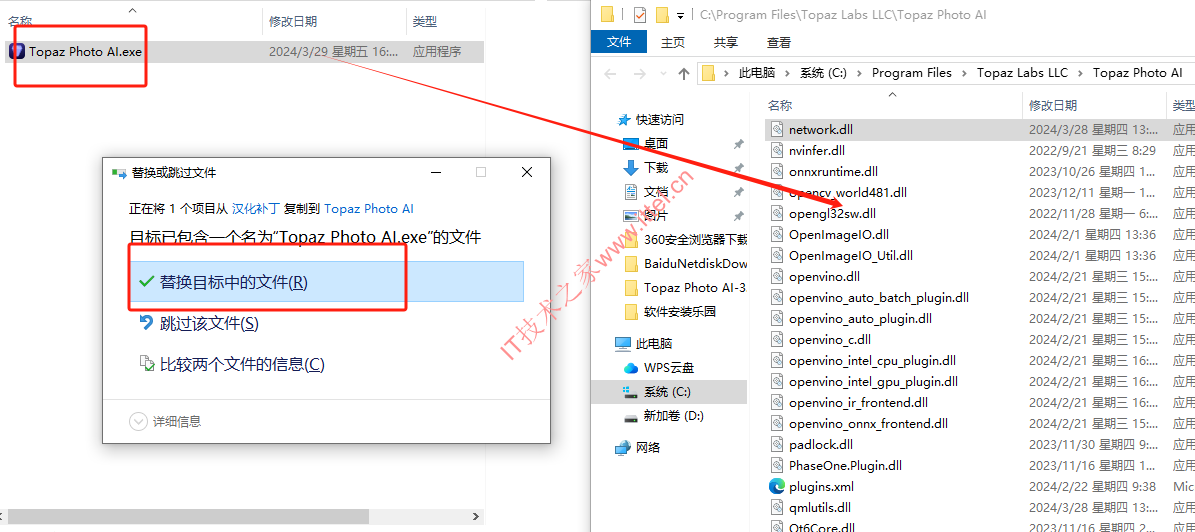Image resolution: width=1195 pixels, height=532 pixels.
Task: Open 汉化补丁 source folder link
Action: (256, 208)
